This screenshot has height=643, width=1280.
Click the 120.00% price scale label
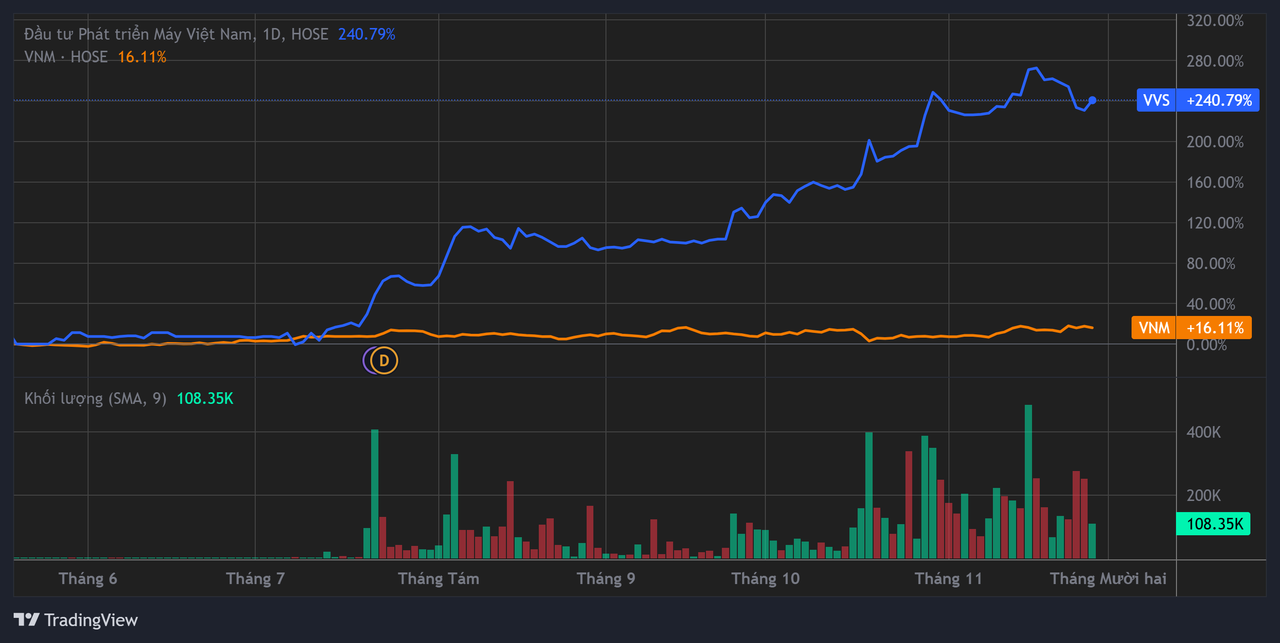coord(1215,223)
